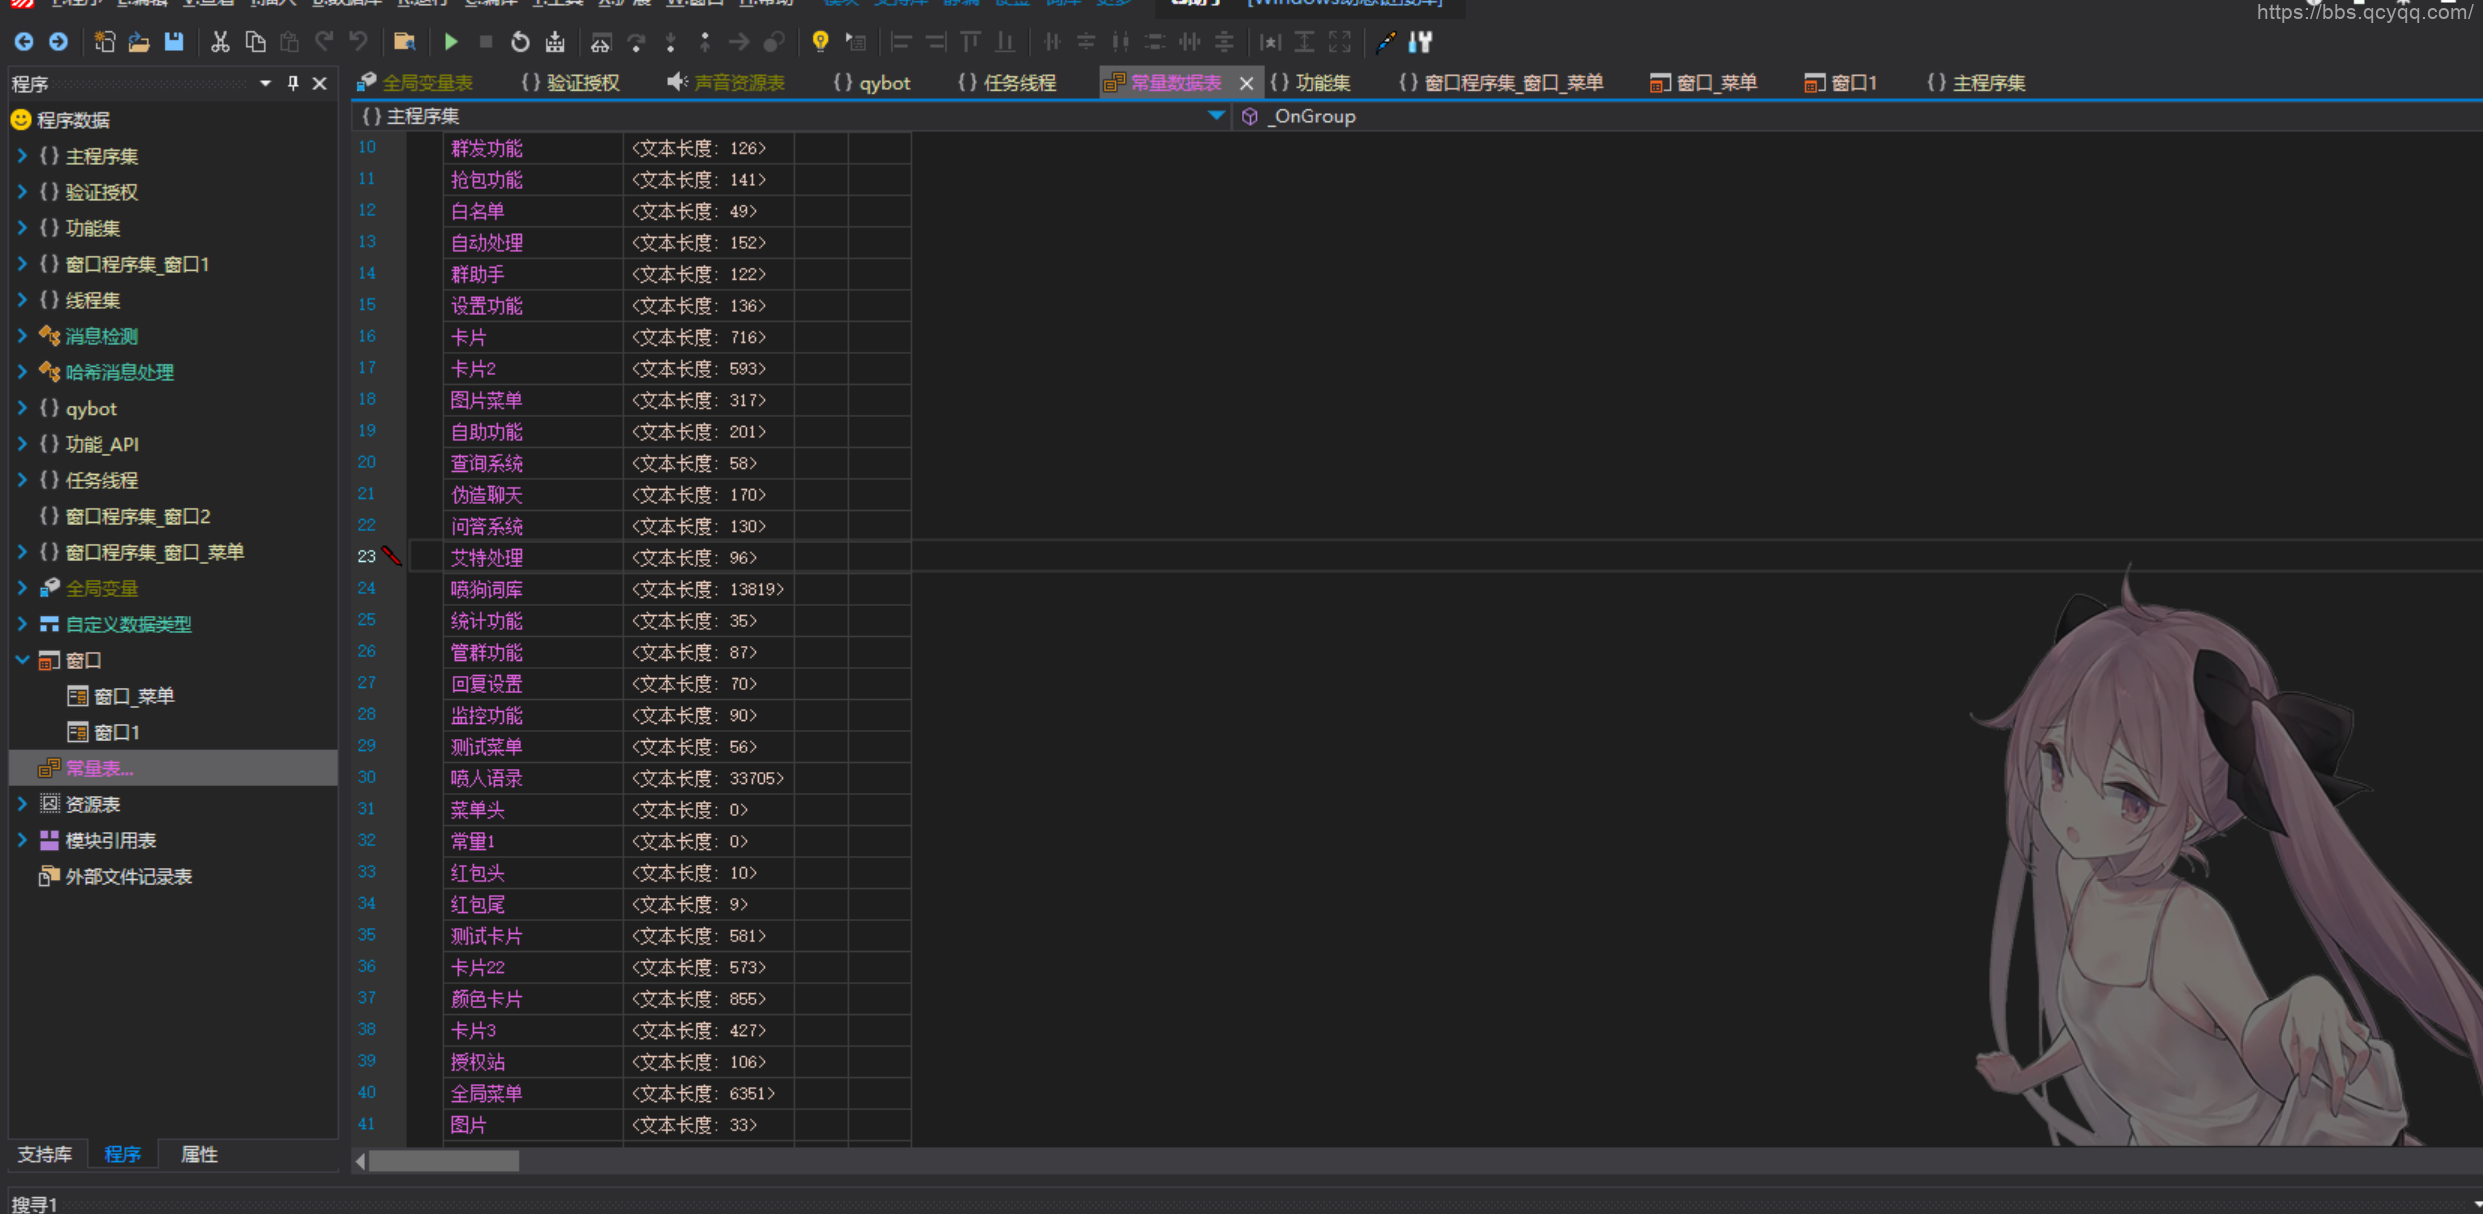The height and width of the screenshot is (1214, 2483).
Task: Click the copy toolbar icon
Action: click(x=255, y=42)
